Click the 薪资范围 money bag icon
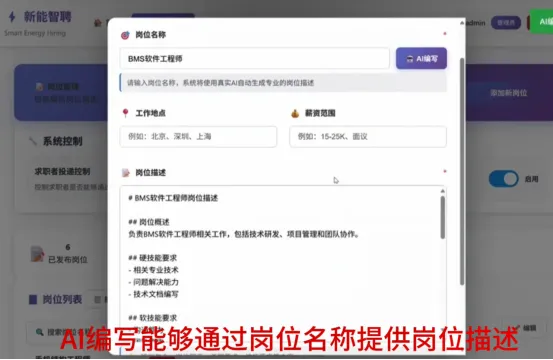553x360 pixels. (295, 113)
